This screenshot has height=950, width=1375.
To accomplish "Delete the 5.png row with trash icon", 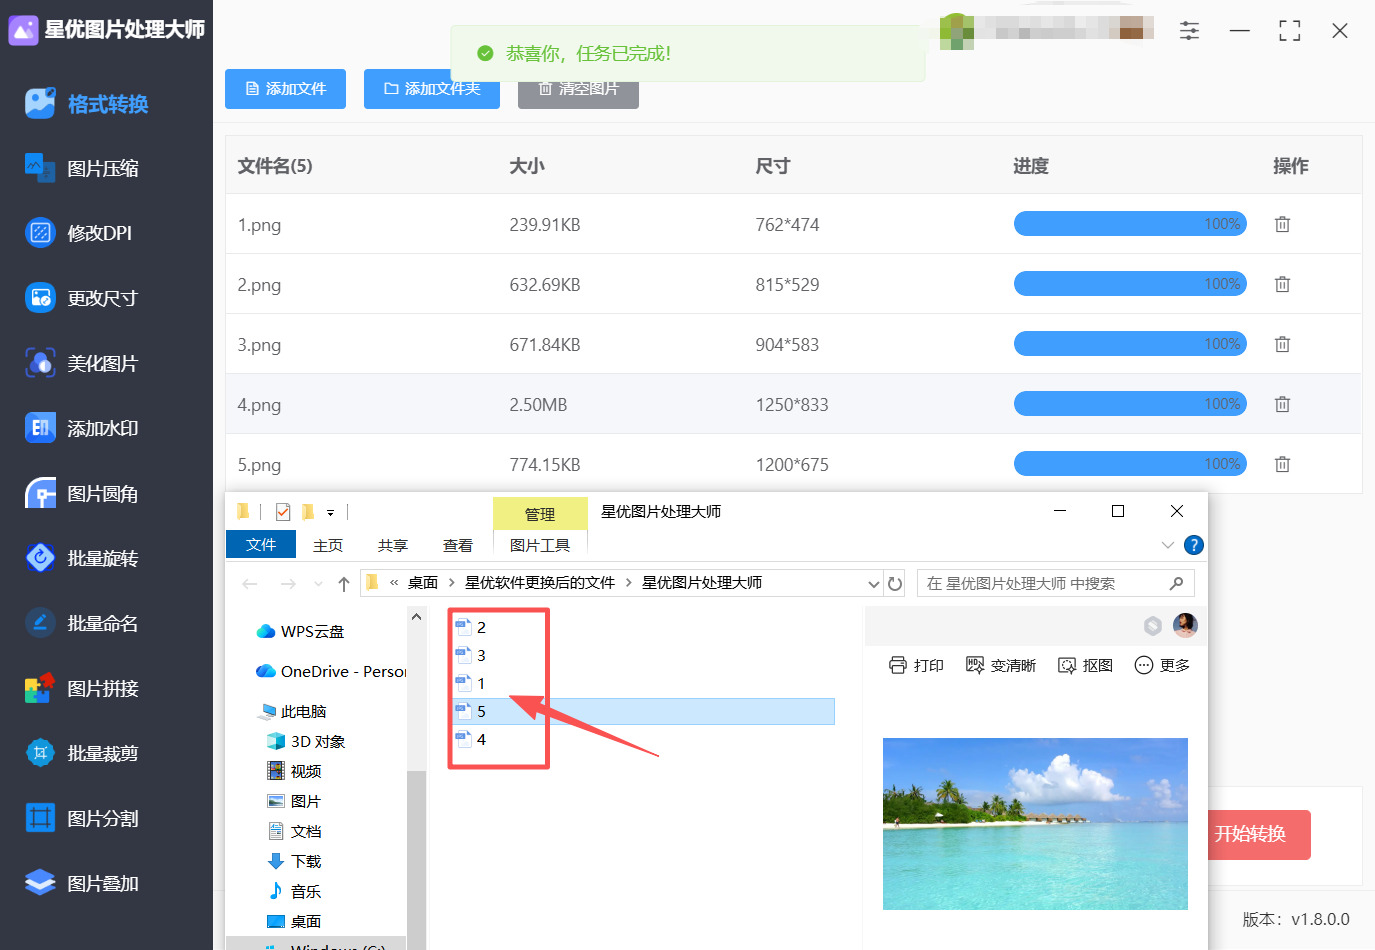I will click(x=1282, y=464).
